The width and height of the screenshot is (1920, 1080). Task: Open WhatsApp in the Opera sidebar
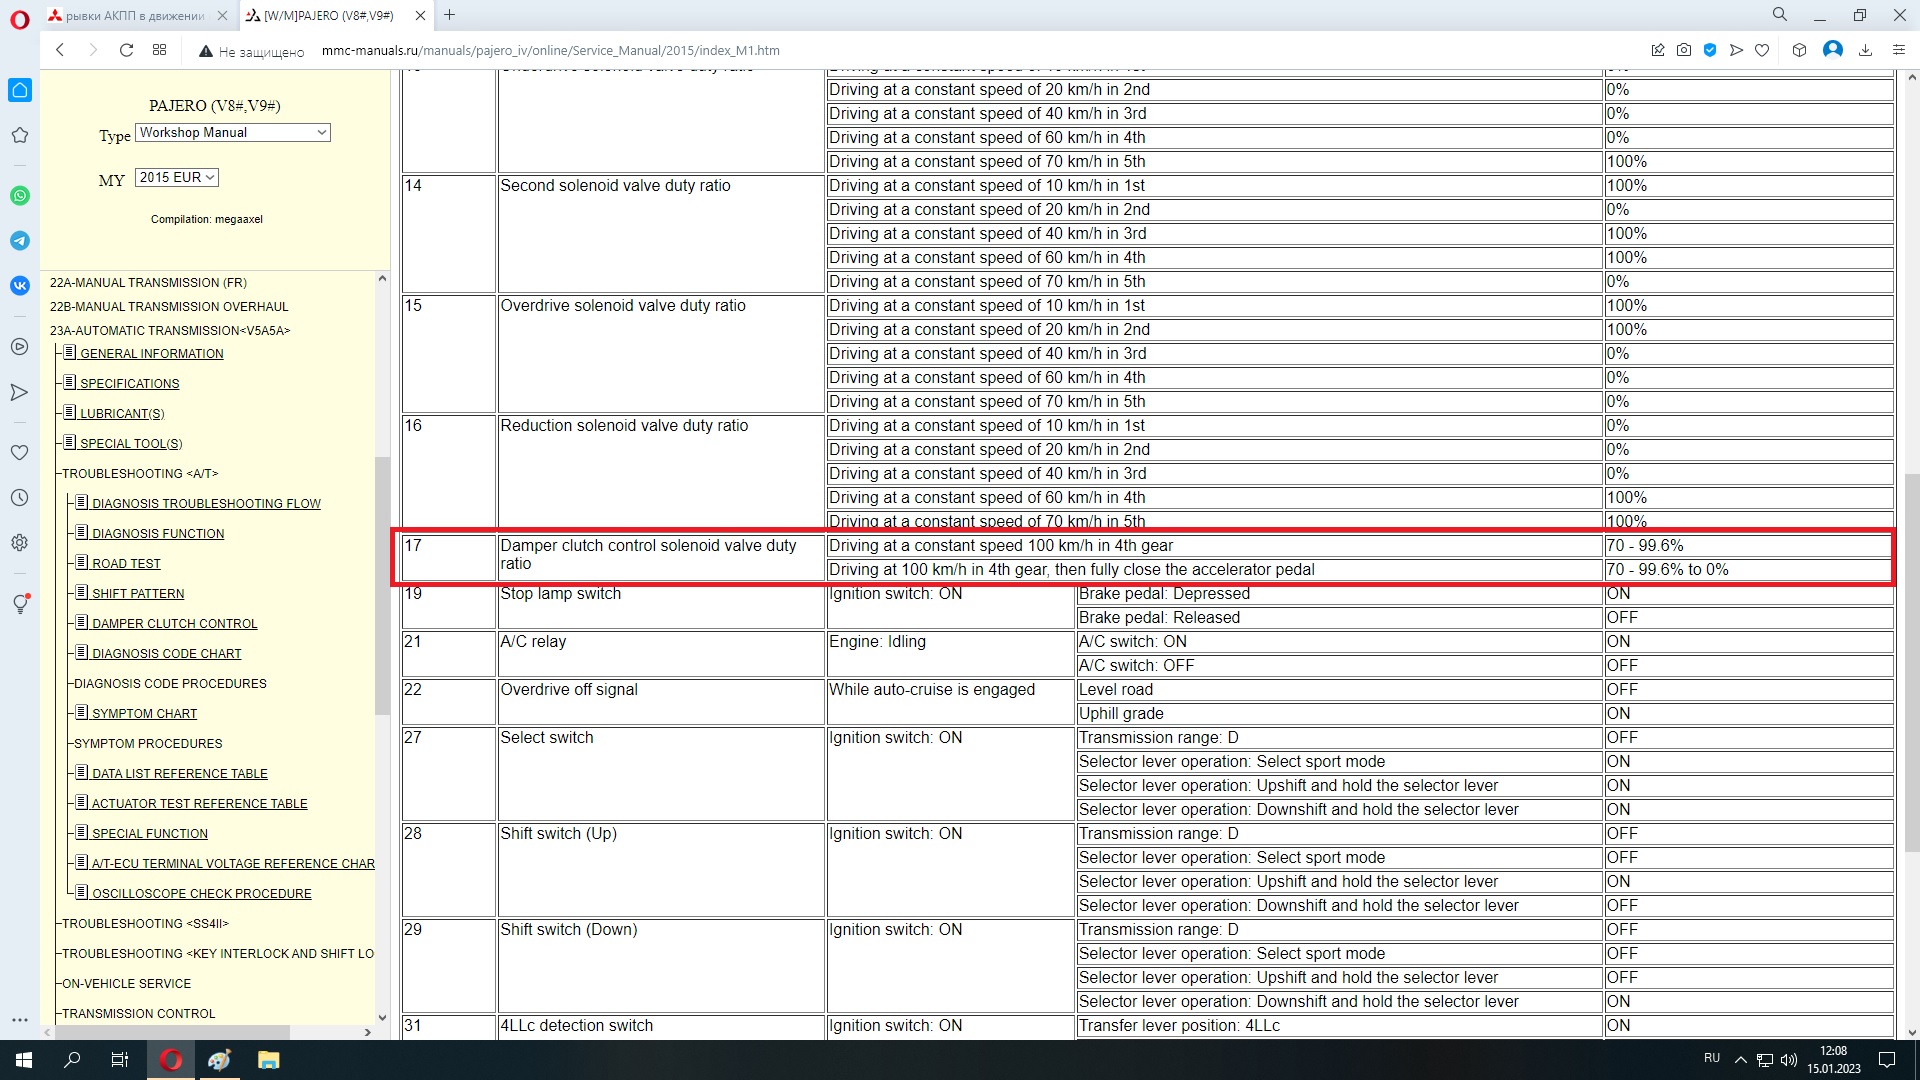20,196
